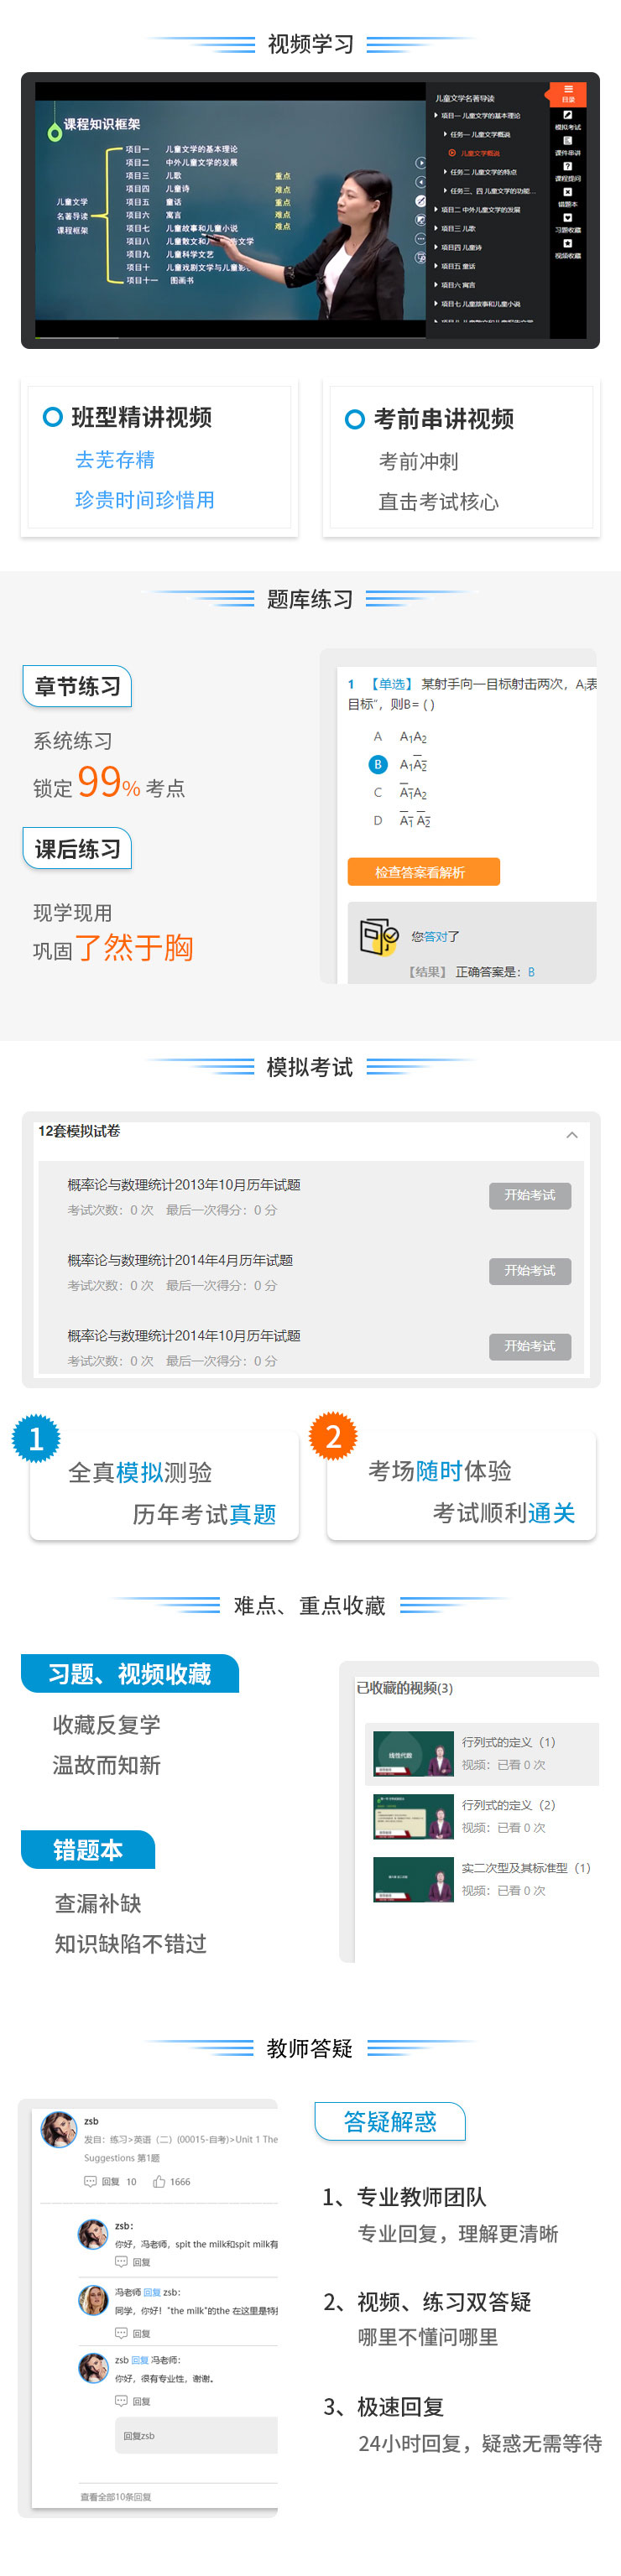Expand 项目二 中外儿童文学的发展
Viewport: 621px width, 2576px height.
coord(478,210)
